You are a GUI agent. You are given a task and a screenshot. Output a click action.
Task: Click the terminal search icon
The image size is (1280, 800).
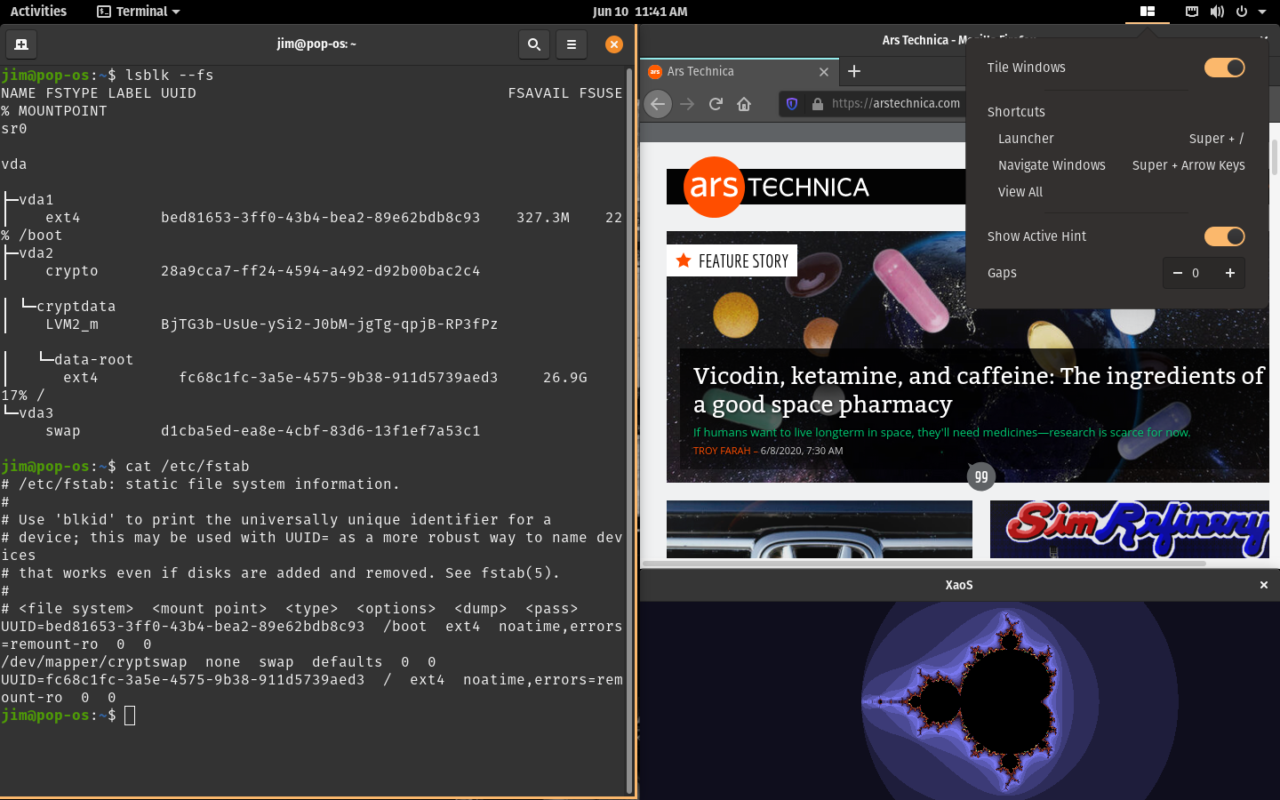click(533, 44)
